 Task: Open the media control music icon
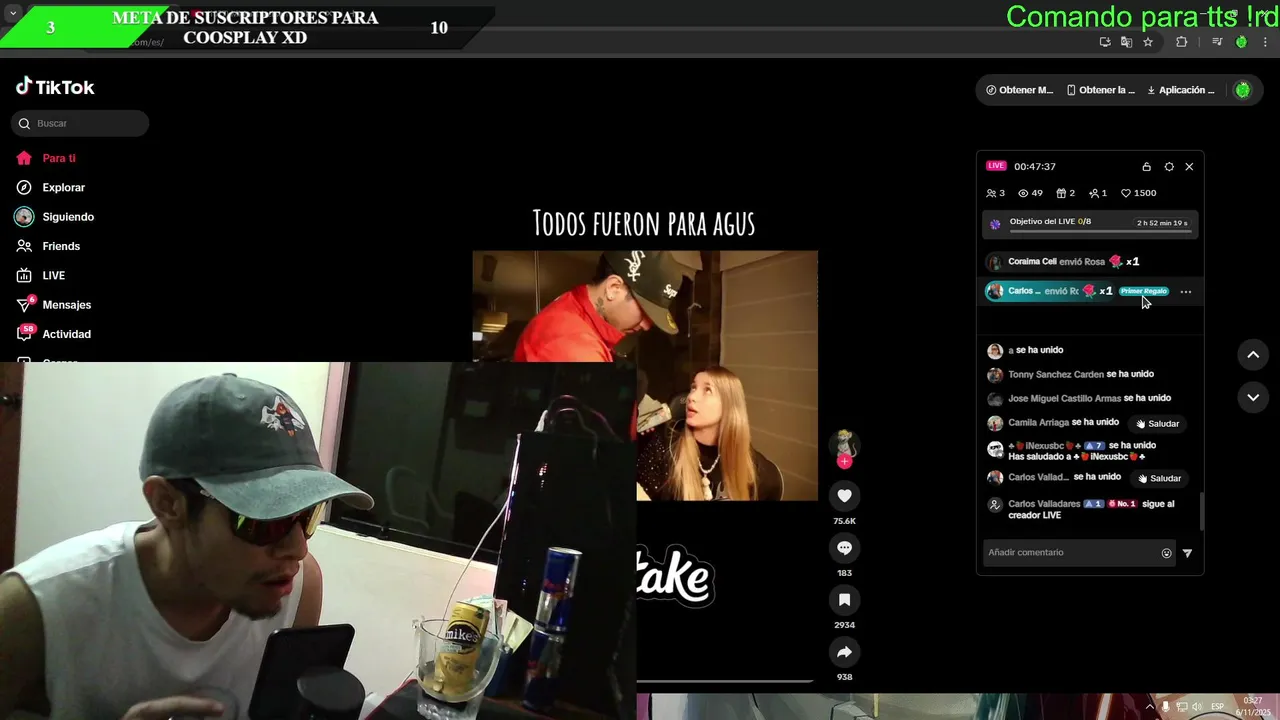click(1217, 42)
